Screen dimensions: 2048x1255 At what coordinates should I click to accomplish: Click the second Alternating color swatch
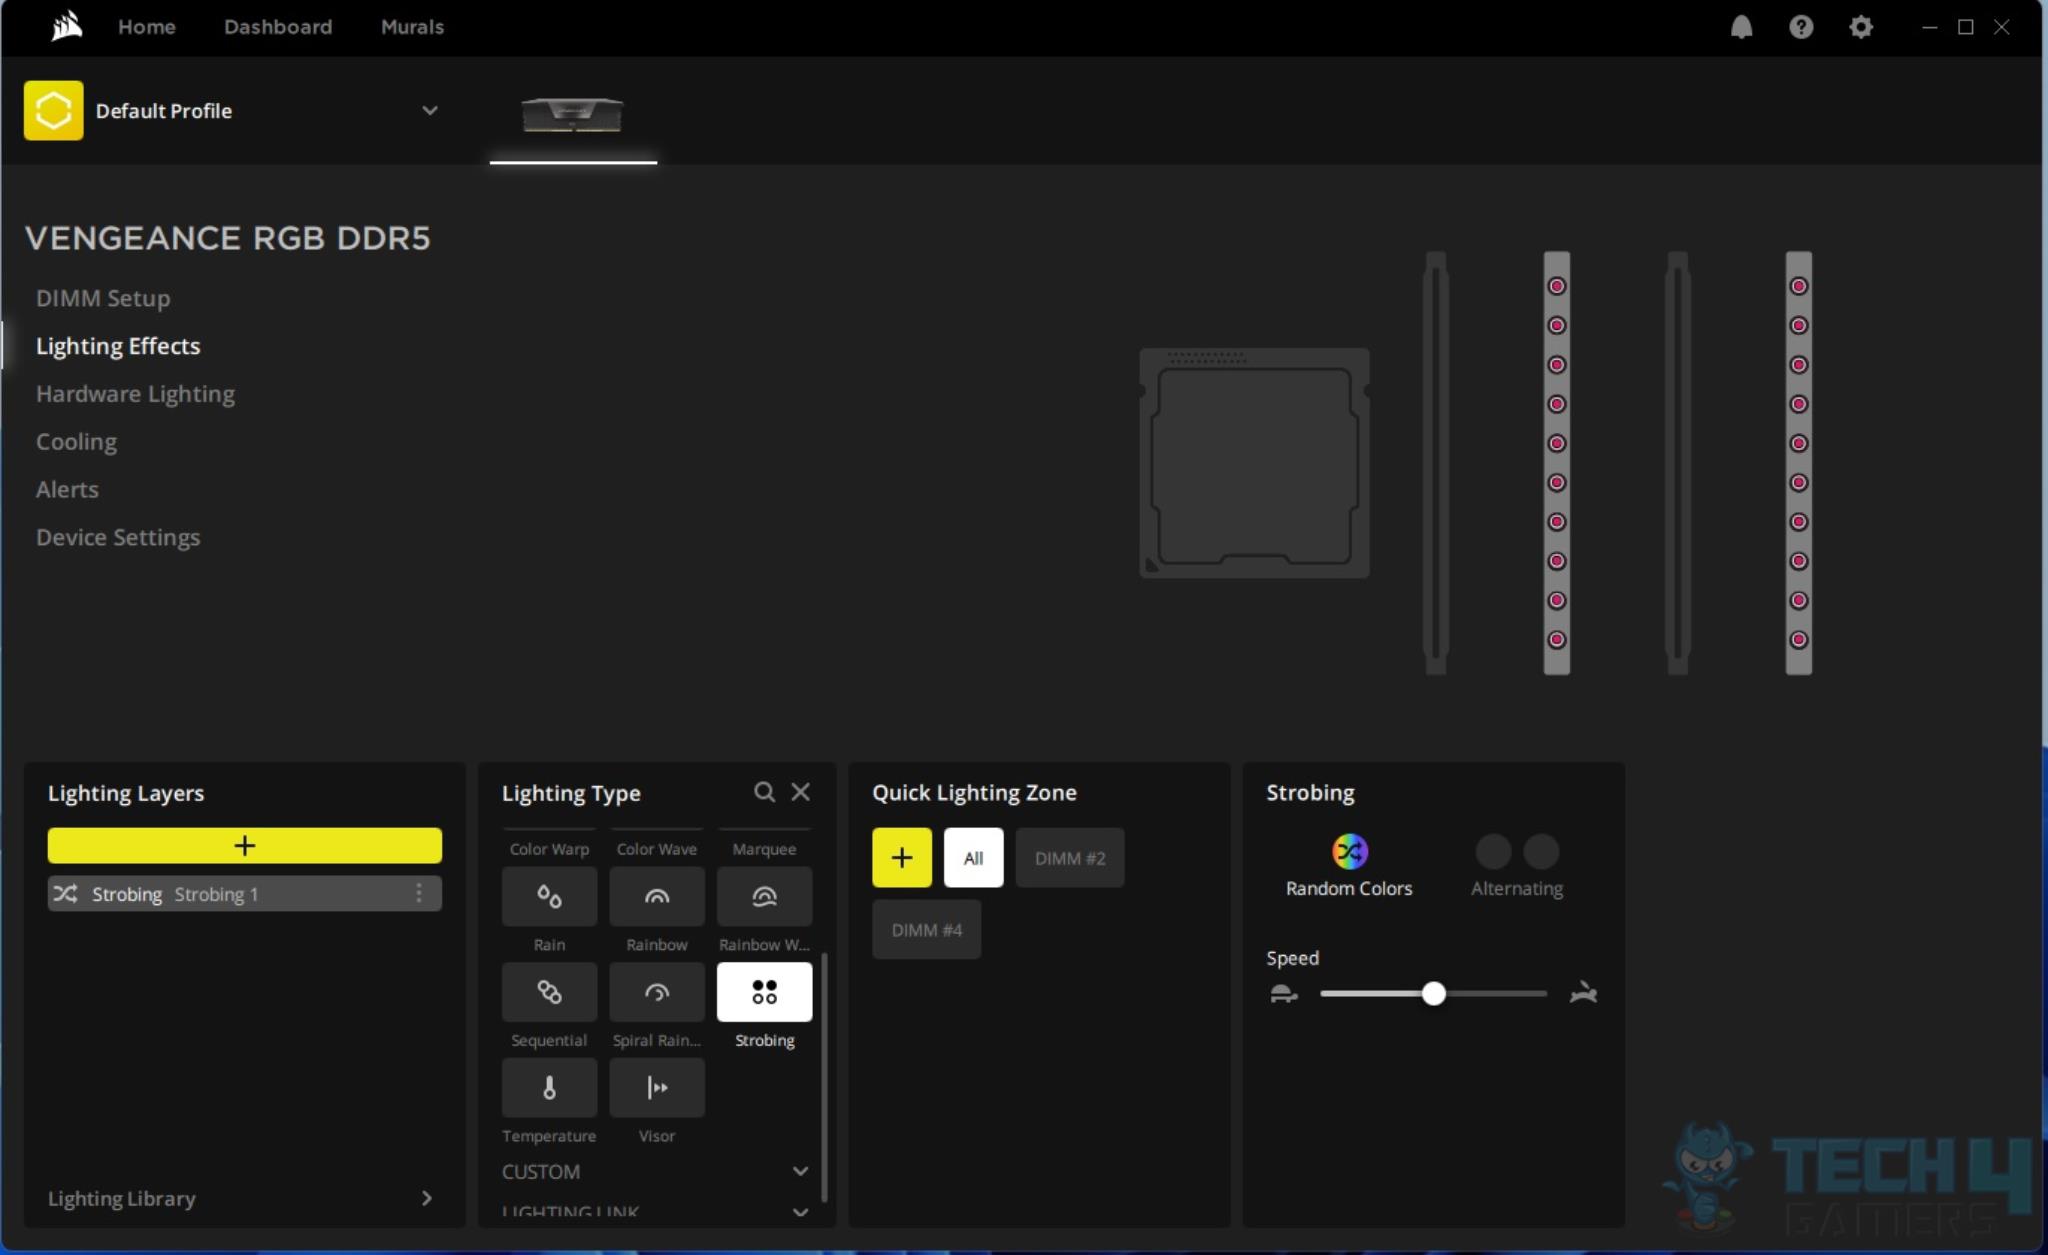pyautogui.click(x=1541, y=852)
